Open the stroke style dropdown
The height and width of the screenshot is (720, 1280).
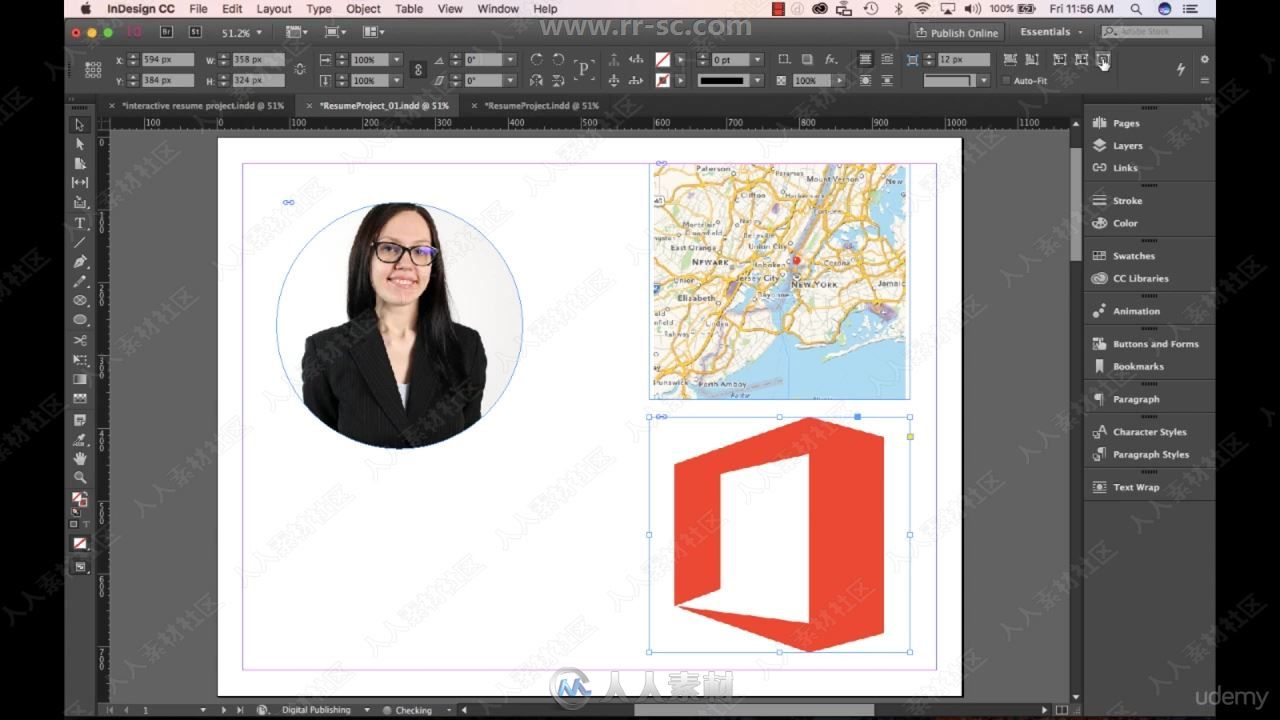(x=757, y=81)
